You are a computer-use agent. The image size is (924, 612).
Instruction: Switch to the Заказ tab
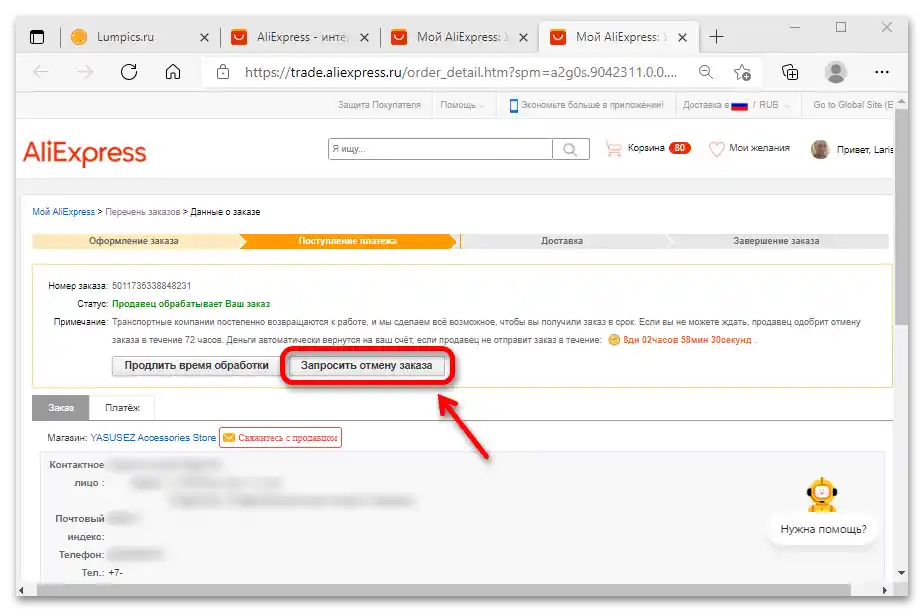61,408
